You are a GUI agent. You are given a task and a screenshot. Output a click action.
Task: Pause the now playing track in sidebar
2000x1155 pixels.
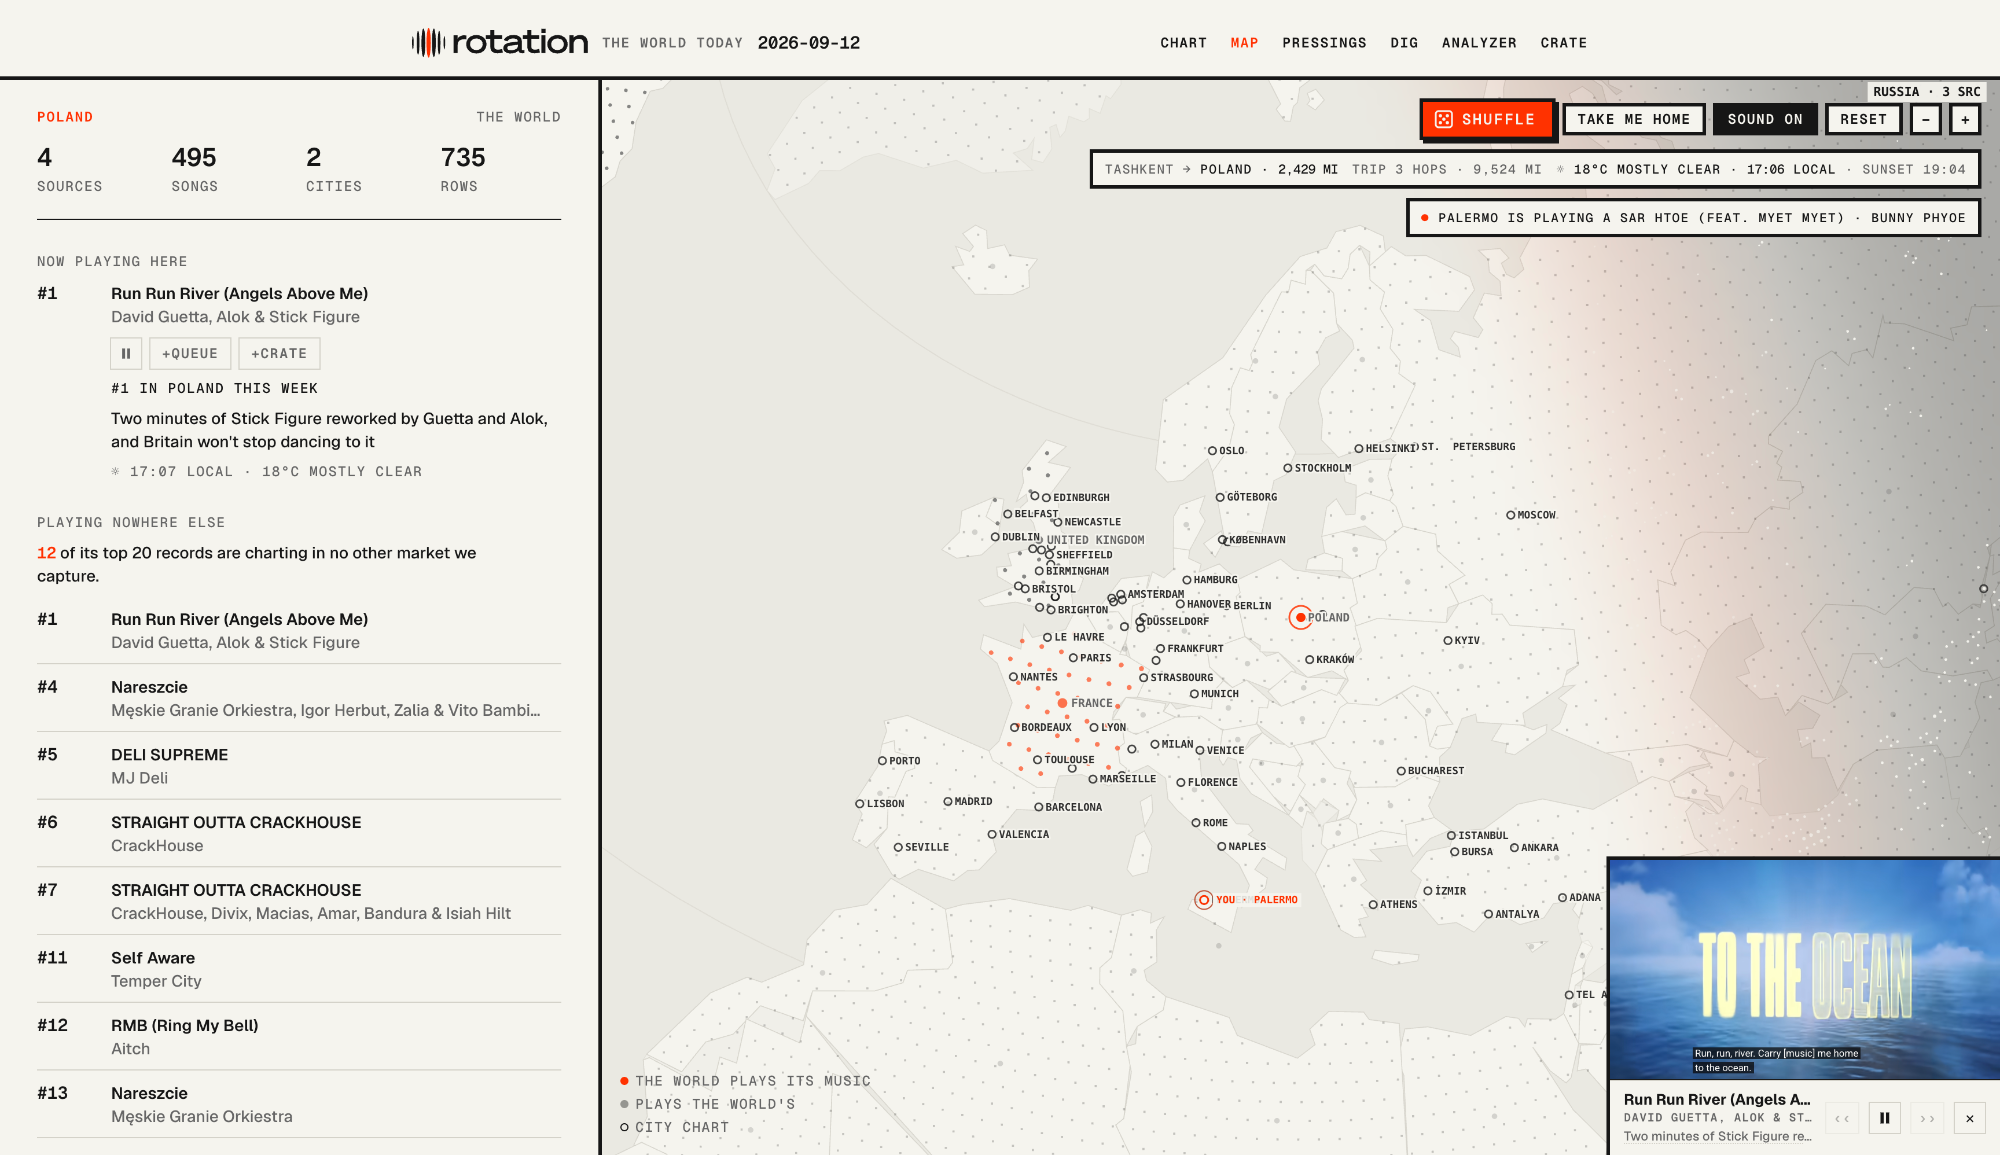click(126, 354)
